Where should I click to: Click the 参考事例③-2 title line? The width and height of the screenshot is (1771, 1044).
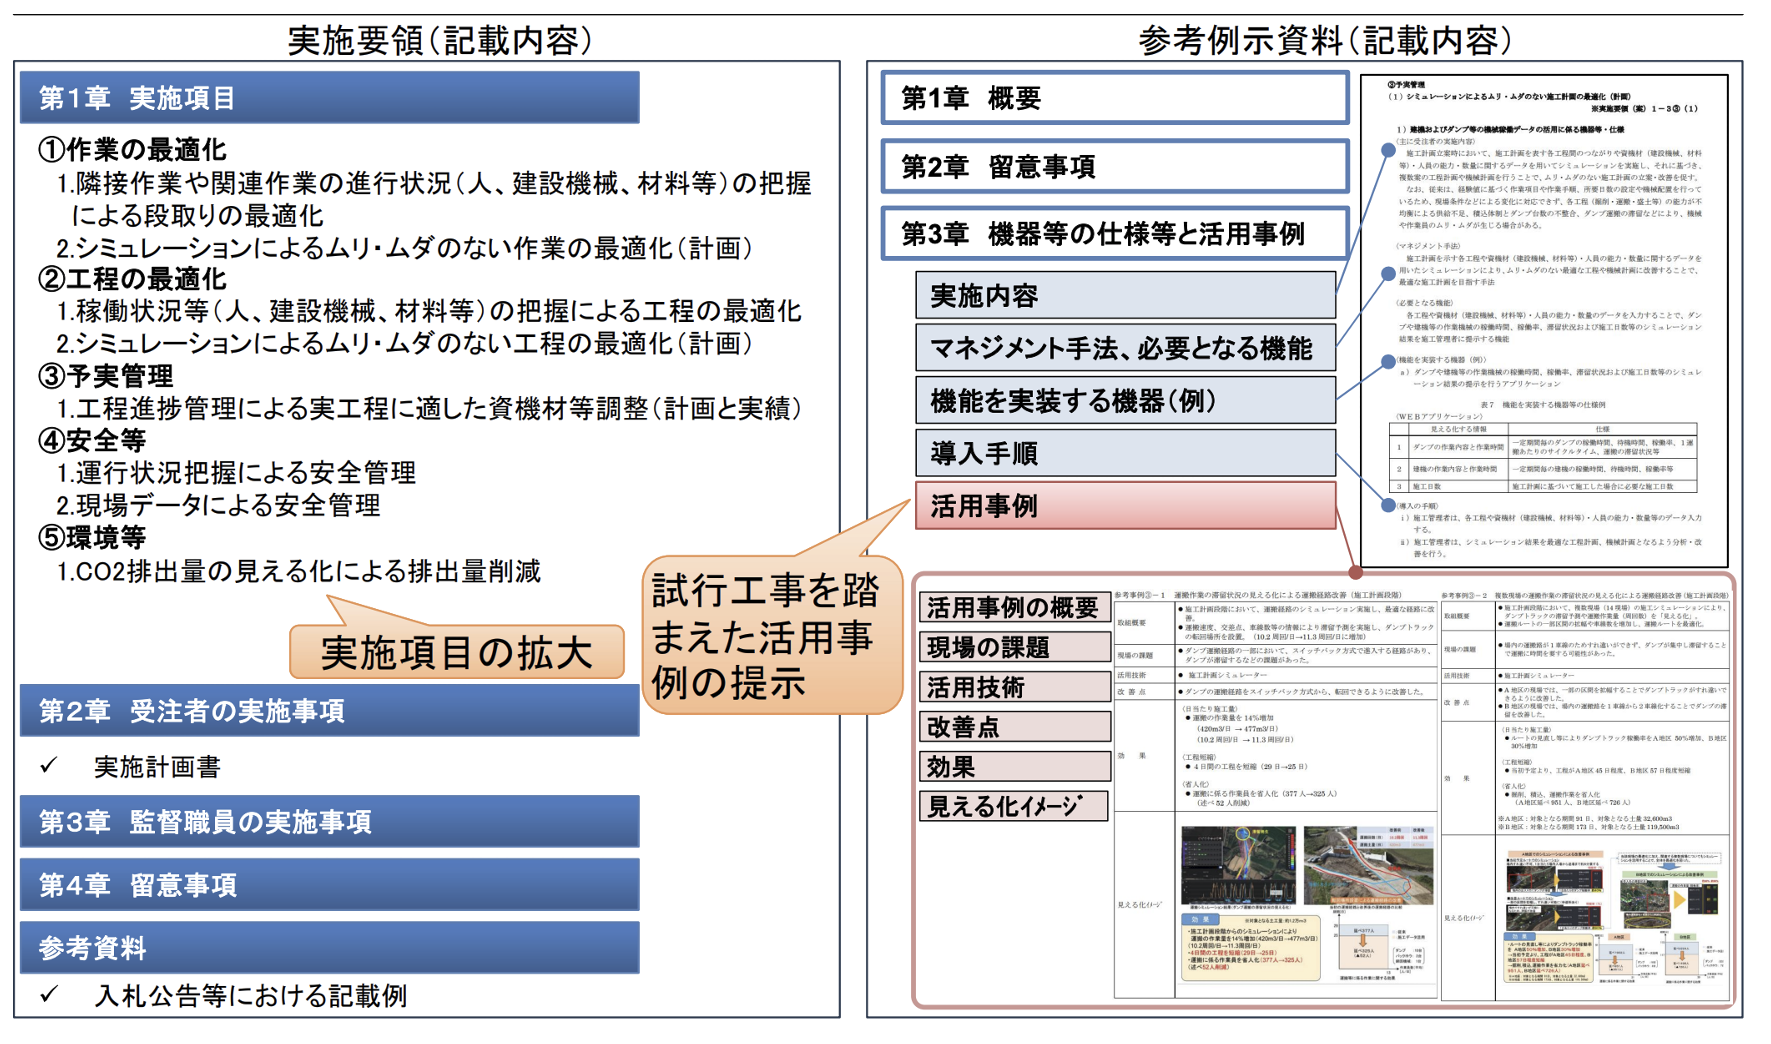tap(1585, 595)
